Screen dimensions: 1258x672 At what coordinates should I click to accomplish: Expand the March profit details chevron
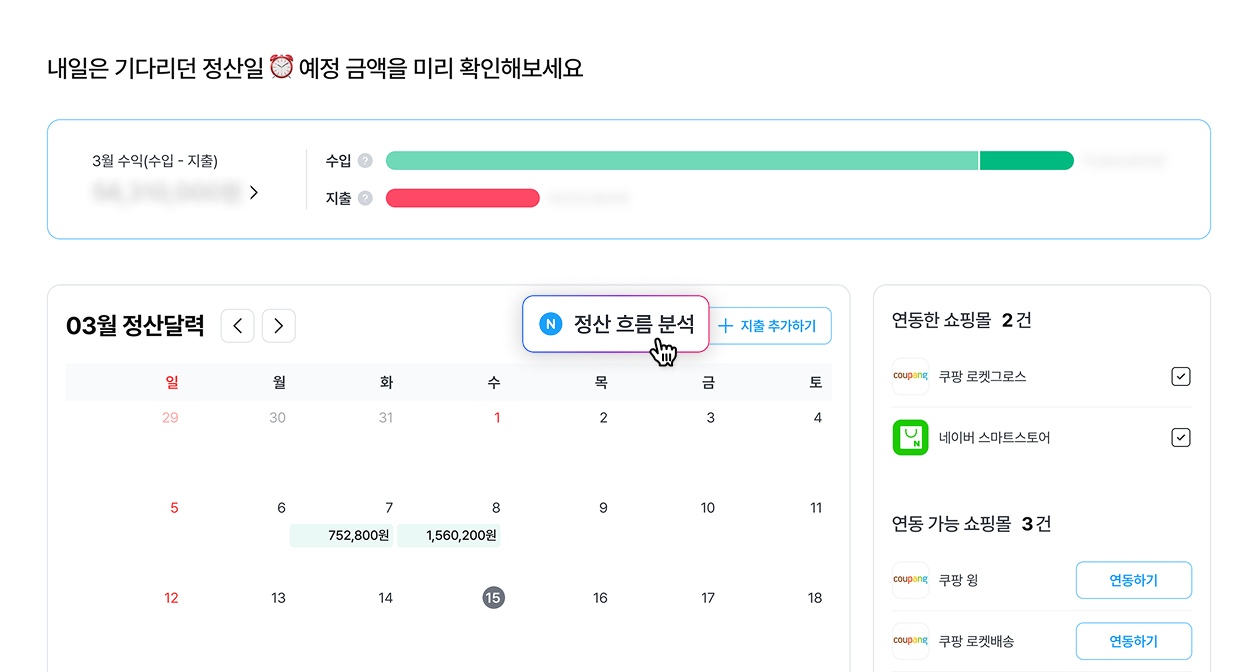click(x=254, y=193)
